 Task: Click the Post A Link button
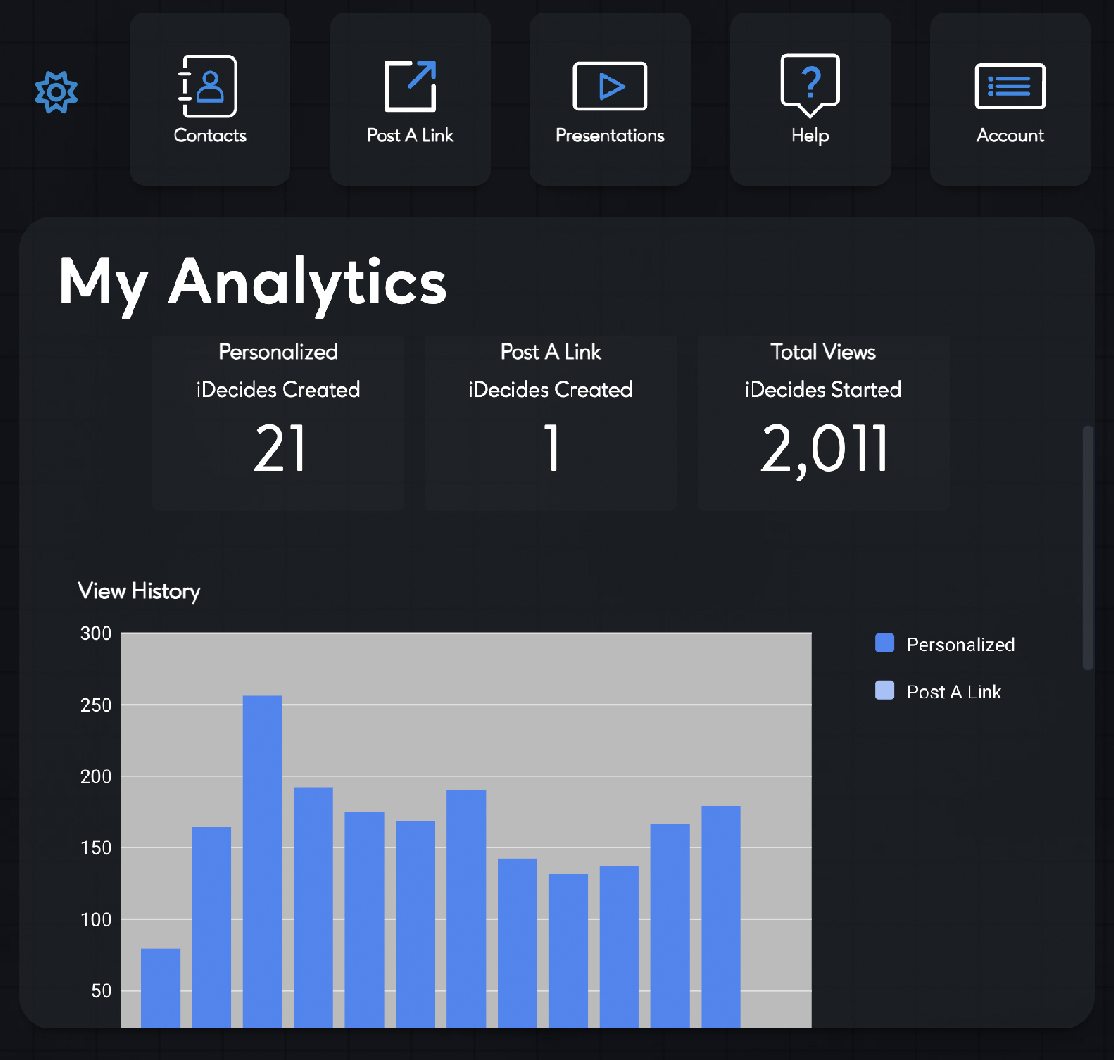tap(409, 98)
